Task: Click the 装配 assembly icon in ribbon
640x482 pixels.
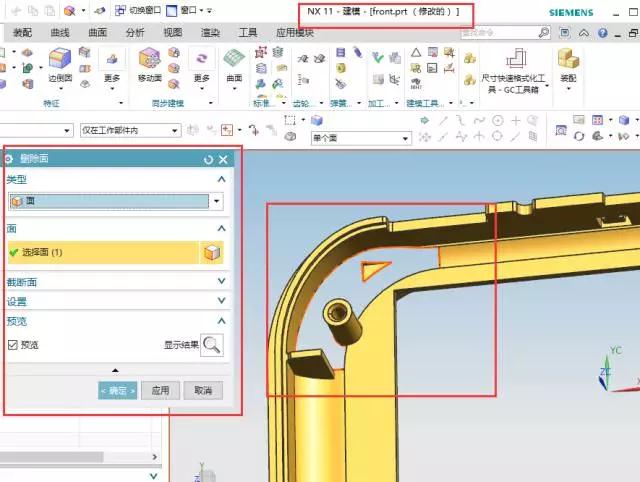Action: point(568,63)
